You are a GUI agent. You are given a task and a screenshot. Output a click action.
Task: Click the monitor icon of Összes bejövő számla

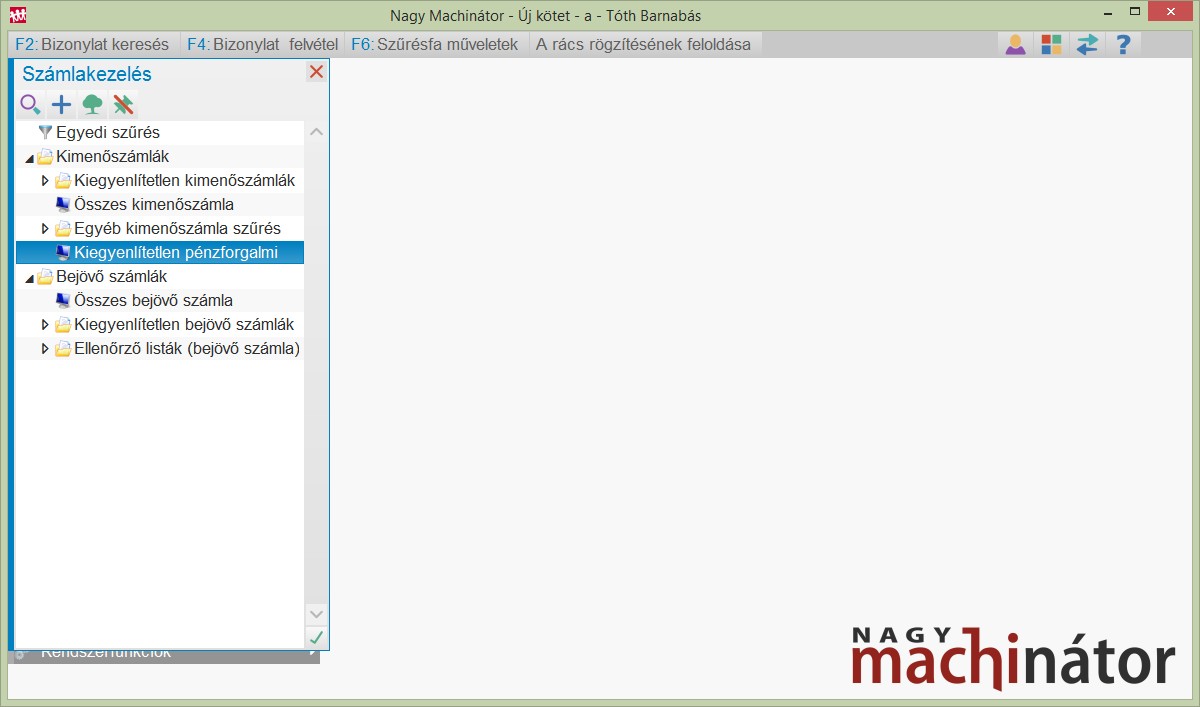63,300
